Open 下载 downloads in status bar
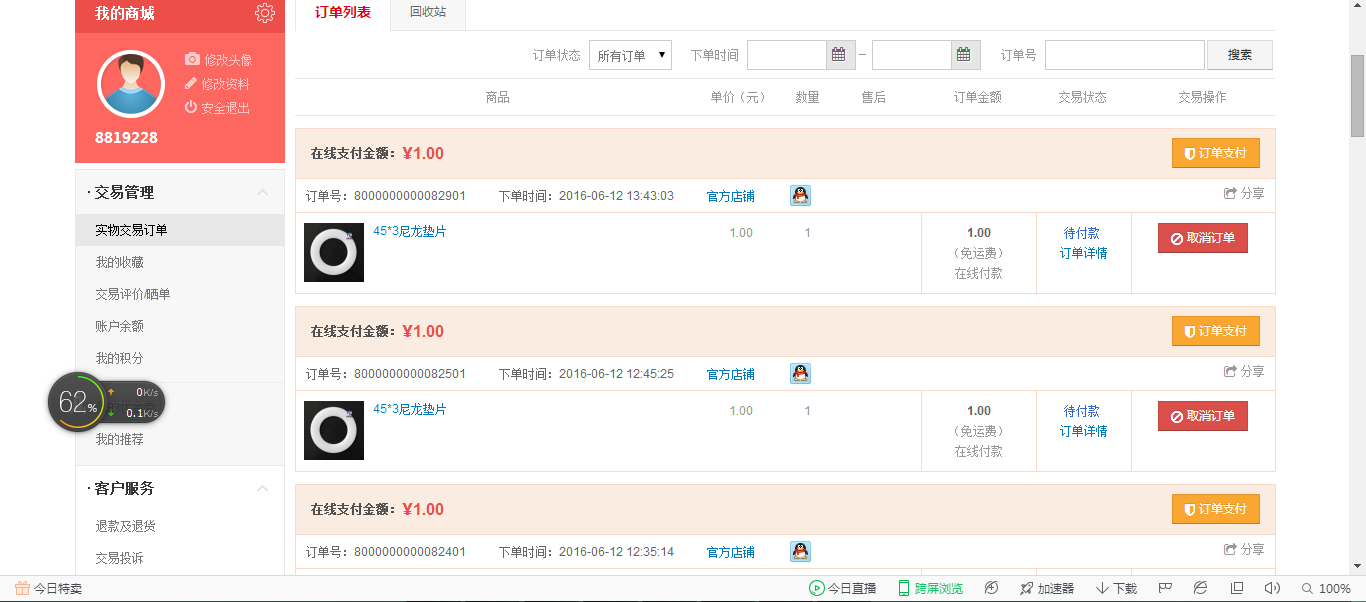This screenshot has height=602, width=1366. tap(1116, 588)
